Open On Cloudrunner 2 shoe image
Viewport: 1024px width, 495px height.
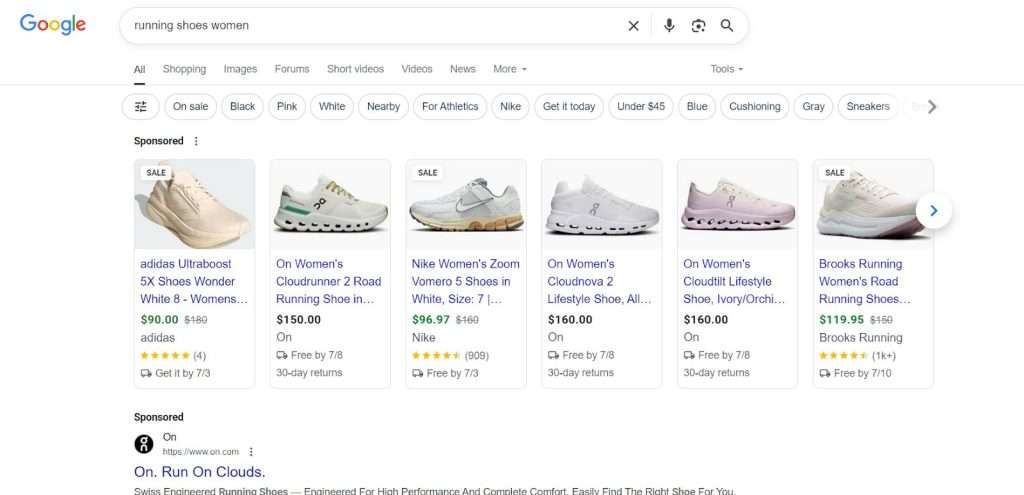pos(330,204)
